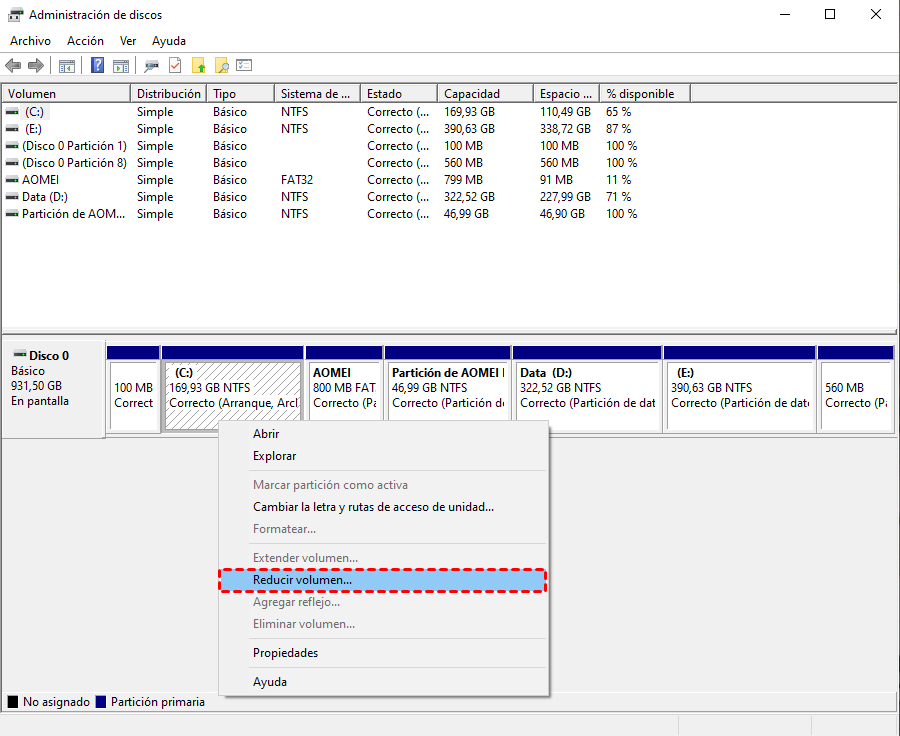
Task: Click the checkmark document toolbar icon
Action: [x=175, y=66]
